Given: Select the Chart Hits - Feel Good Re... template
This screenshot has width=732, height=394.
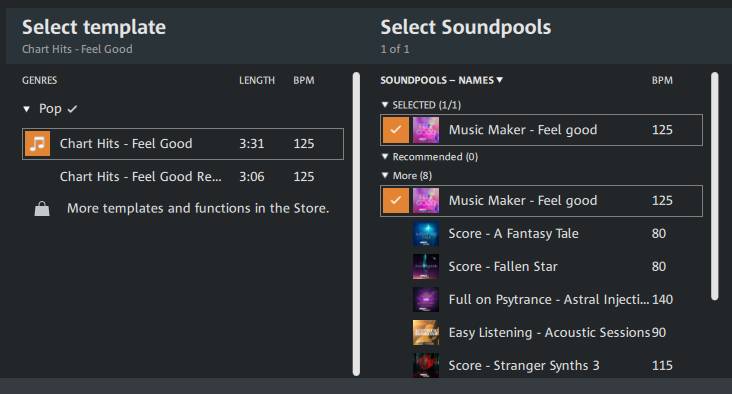Looking at the screenshot, I should pyautogui.click(x=183, y=177).
